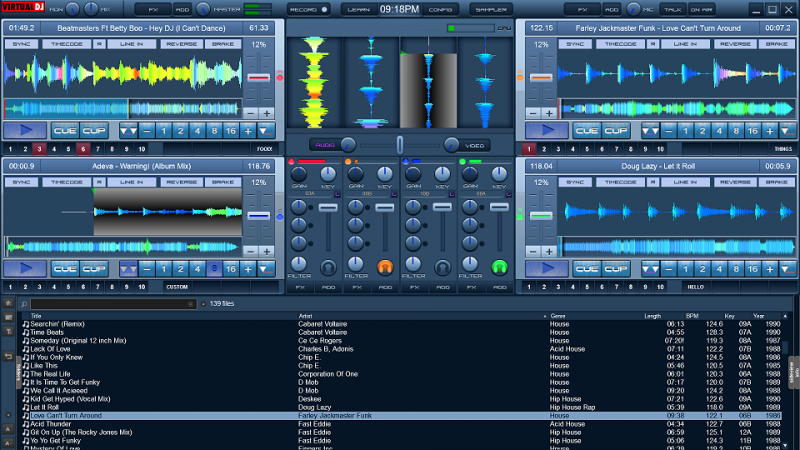The image size is (800, 450).
Task: Enable Brake on the Adeva deck
Action: click(x=225, y=183)
